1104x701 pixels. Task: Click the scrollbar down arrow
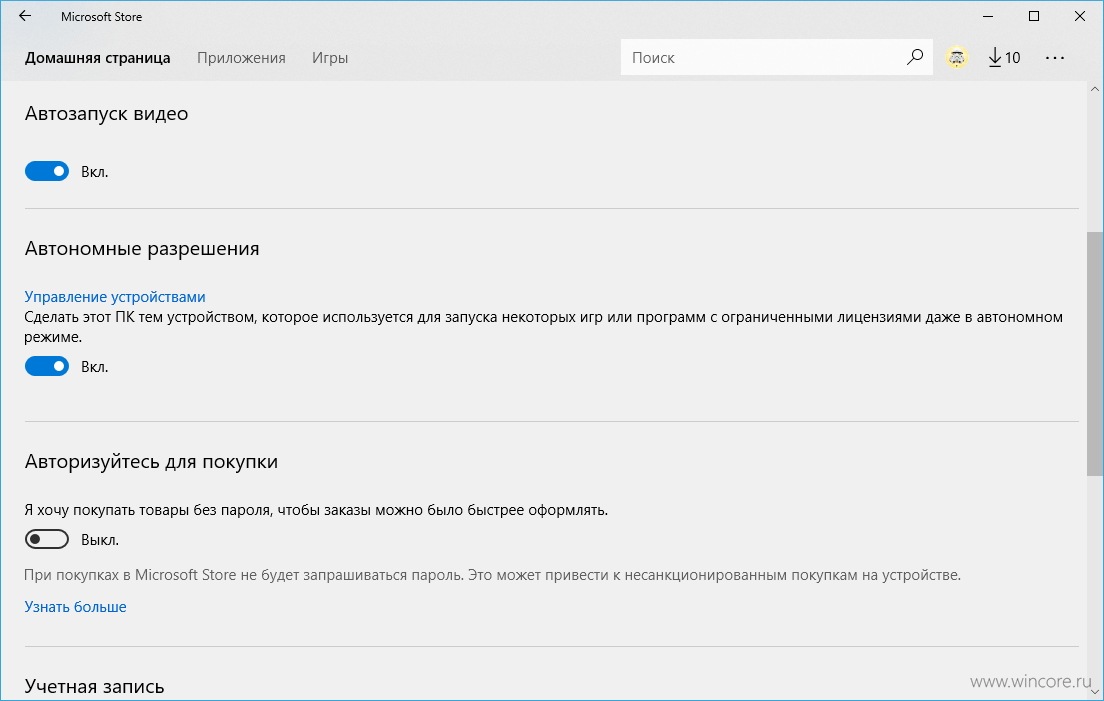[1095, 693]
